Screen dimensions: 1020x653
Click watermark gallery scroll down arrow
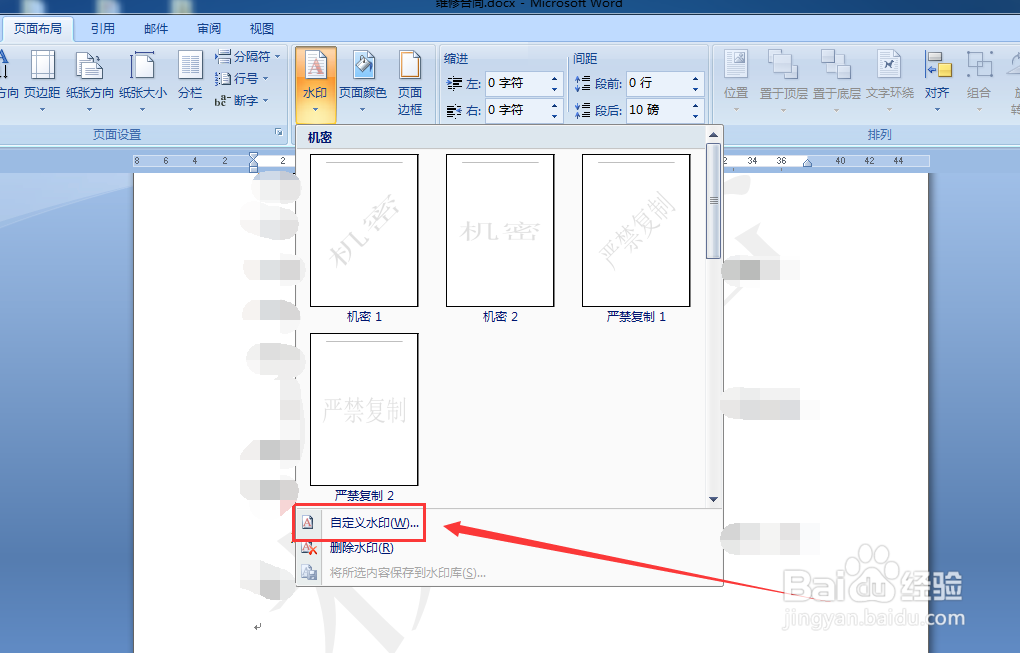(714, 500)
